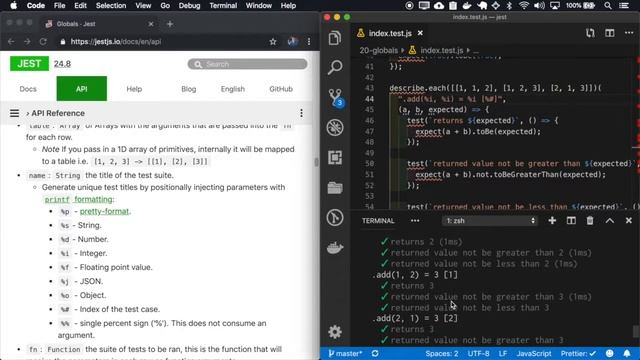The image size is (640, 360).
Task: Reload the Jest page in the browser
Action: pyautogui.click(x=43, y=42)
